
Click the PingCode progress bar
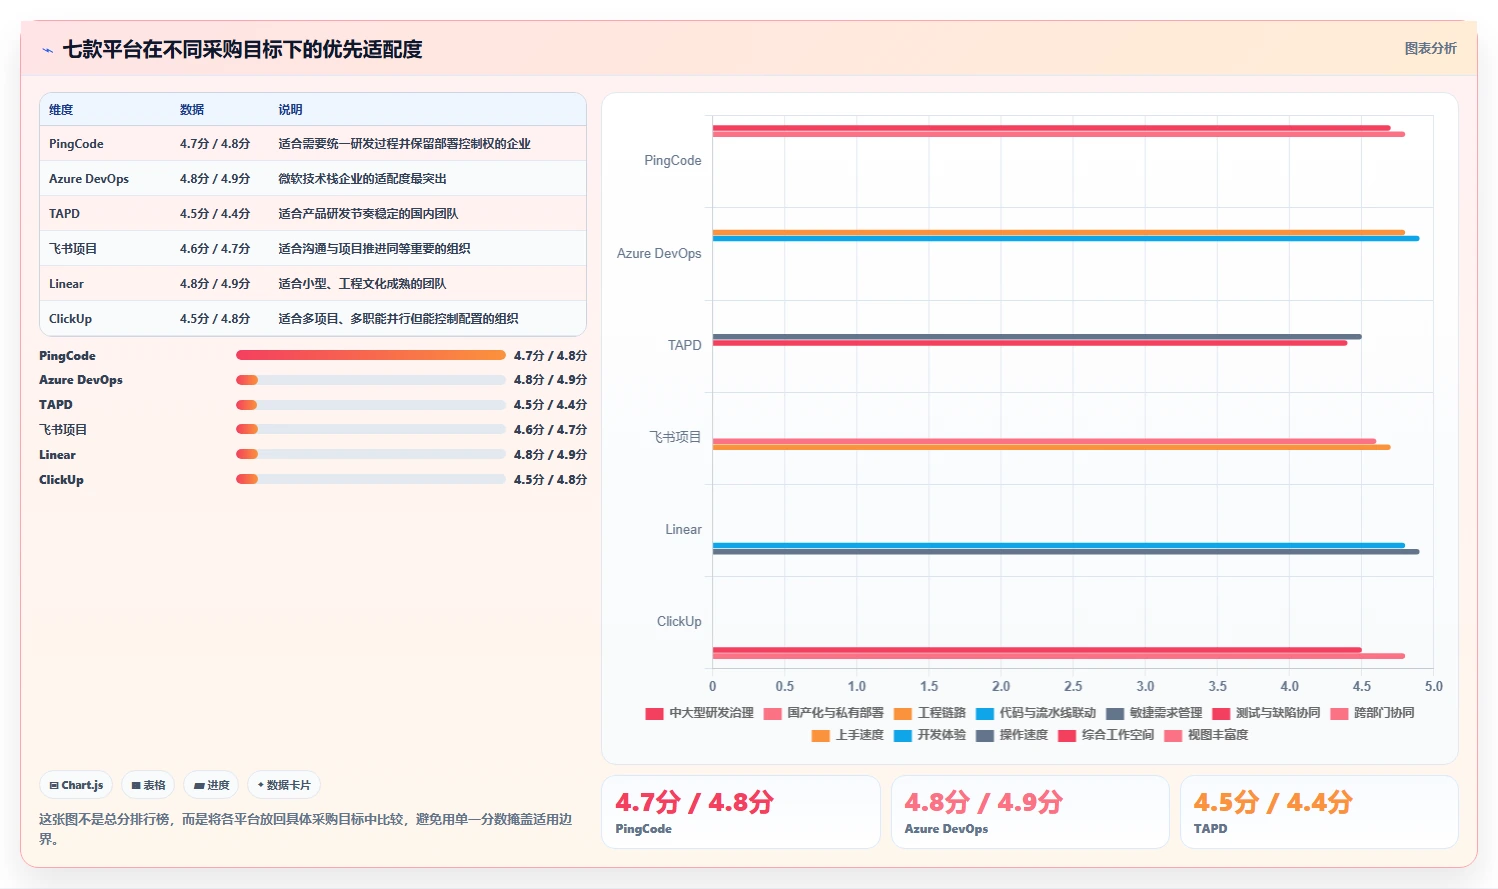pos(371,355)
